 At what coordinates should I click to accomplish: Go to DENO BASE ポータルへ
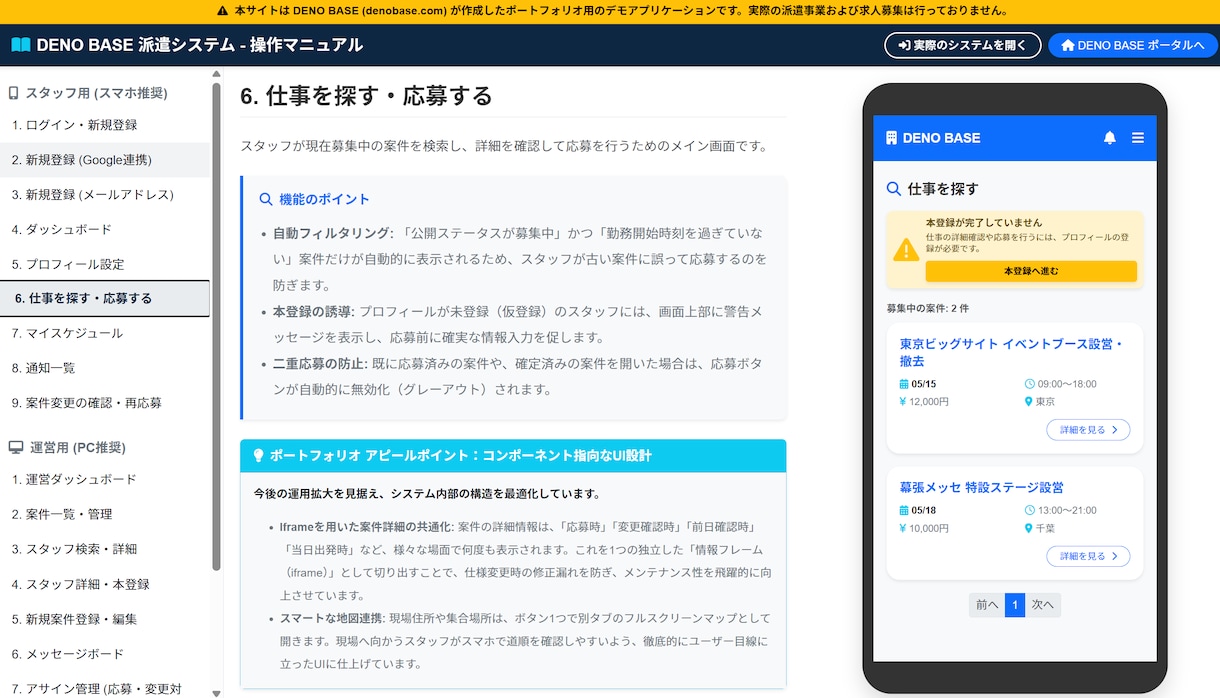(x=1131, y=46)
